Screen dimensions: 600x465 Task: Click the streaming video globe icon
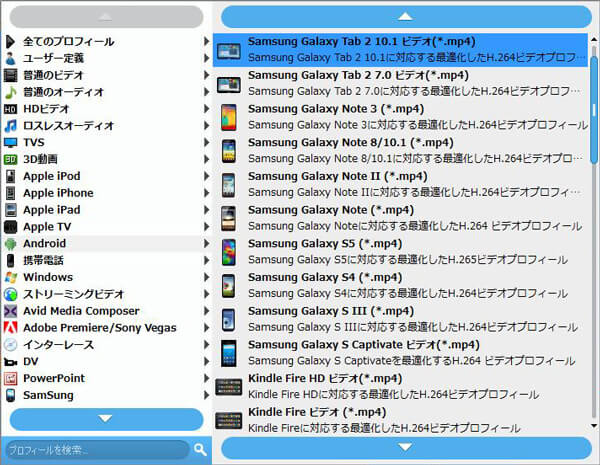point(10,294)
